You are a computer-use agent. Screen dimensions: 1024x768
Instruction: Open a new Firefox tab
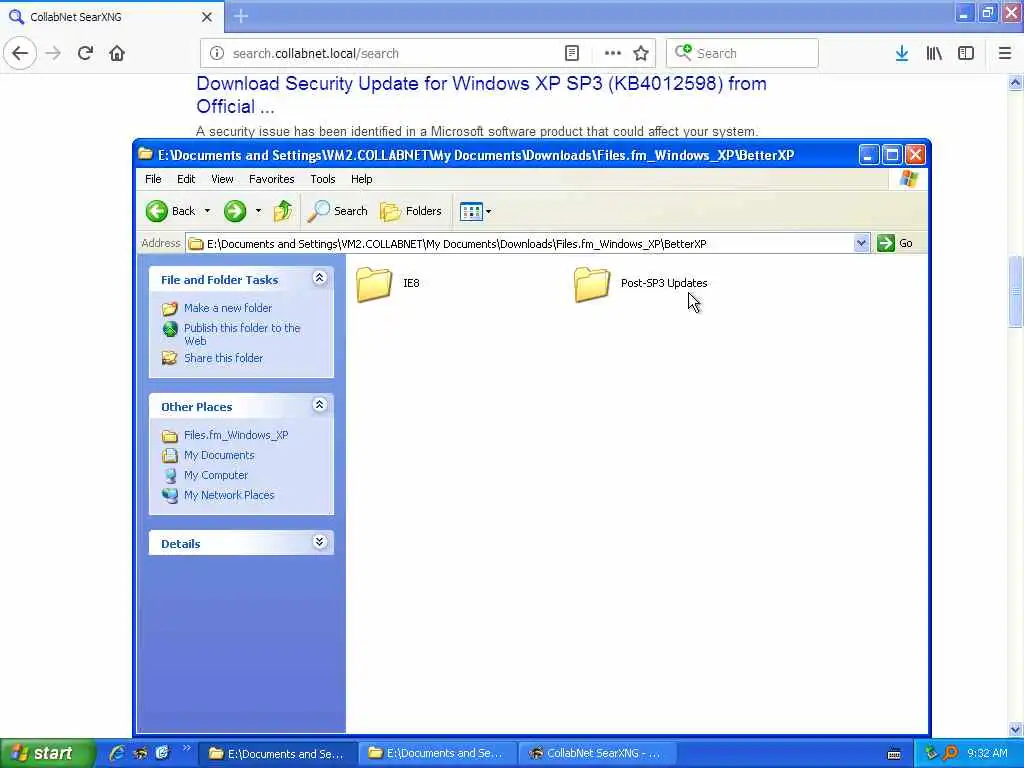pos(241,16)
